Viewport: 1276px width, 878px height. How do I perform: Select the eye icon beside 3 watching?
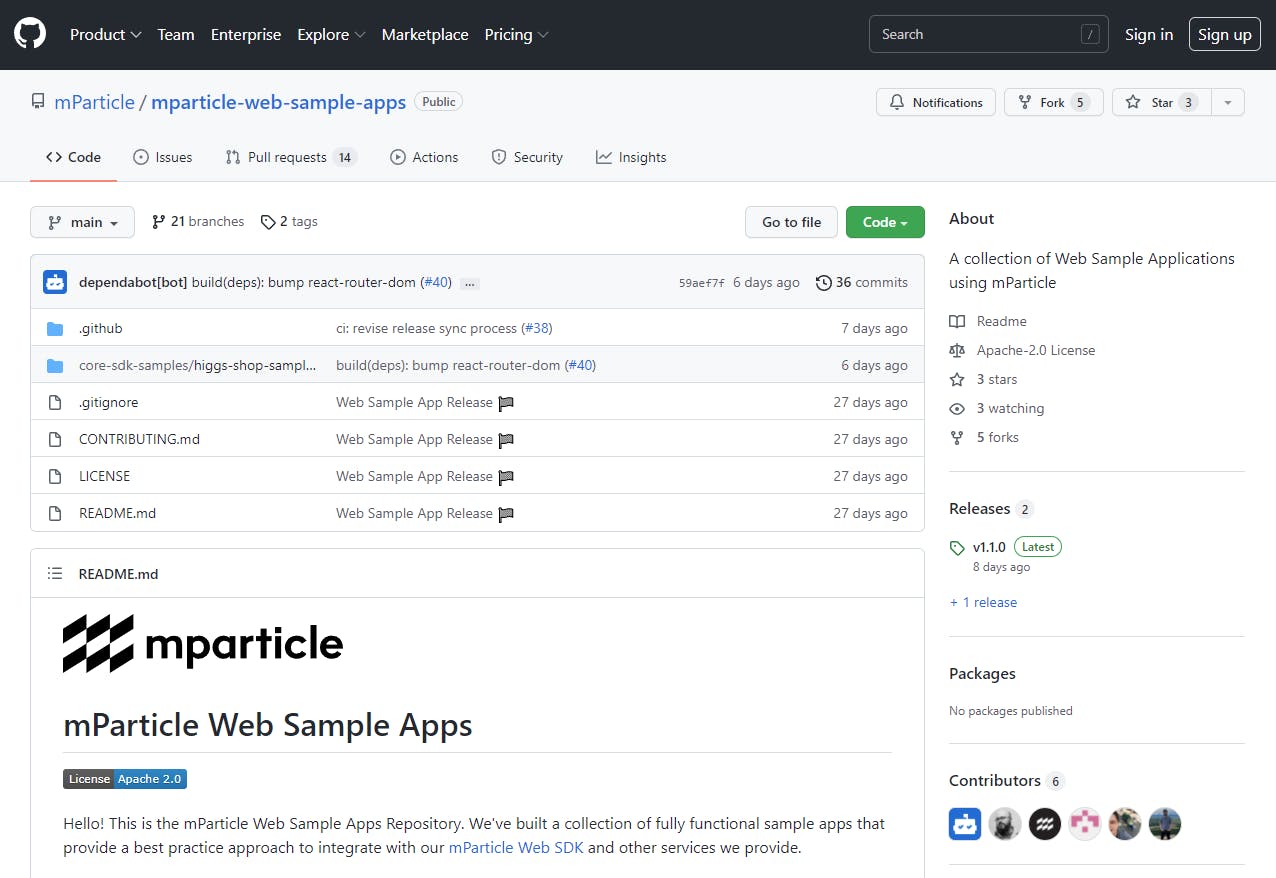point(957,408)
